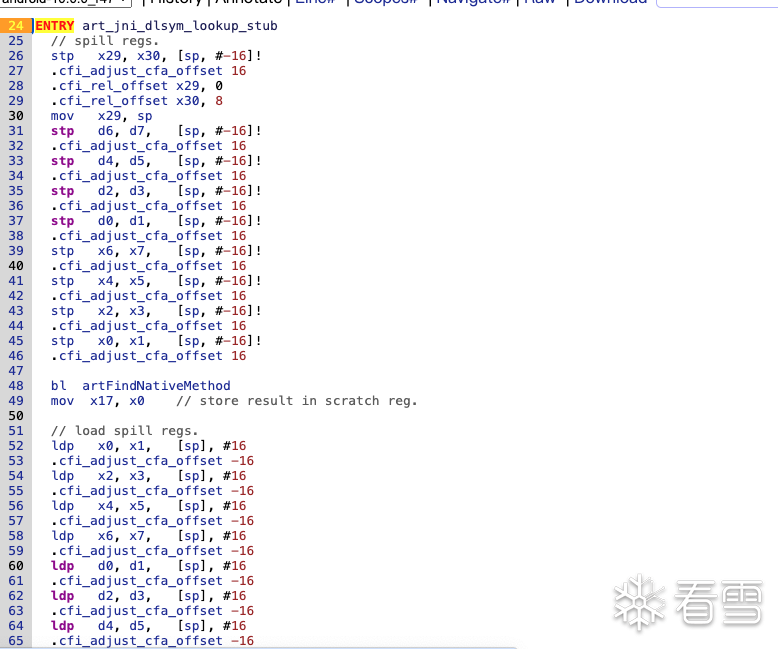
Task: Click d5 on line 64
Action: (137, 626)
